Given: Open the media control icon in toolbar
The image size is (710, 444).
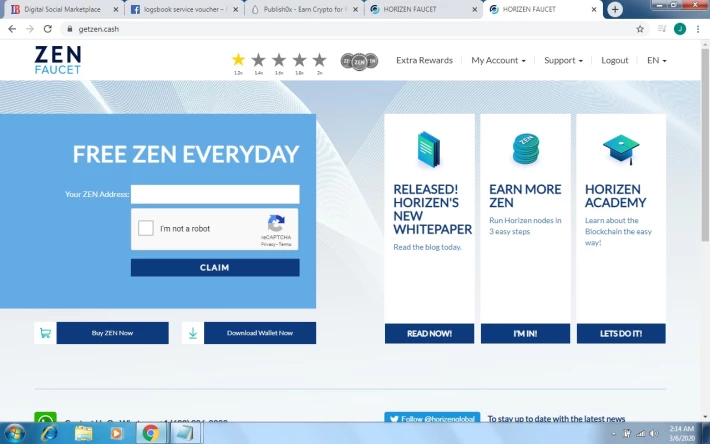Looking at the screenshot, I should pyautogui.click(x=662, y=29).
